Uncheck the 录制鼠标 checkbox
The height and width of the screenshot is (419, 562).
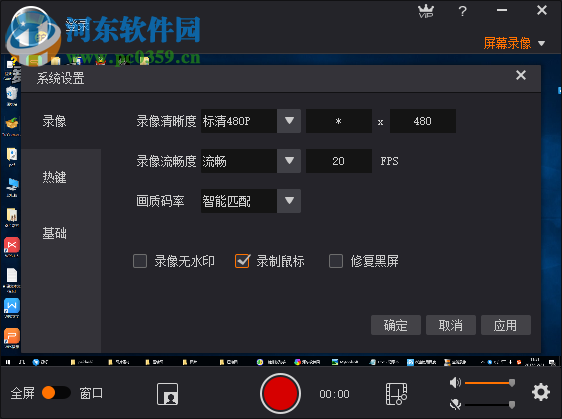(242, 261)
